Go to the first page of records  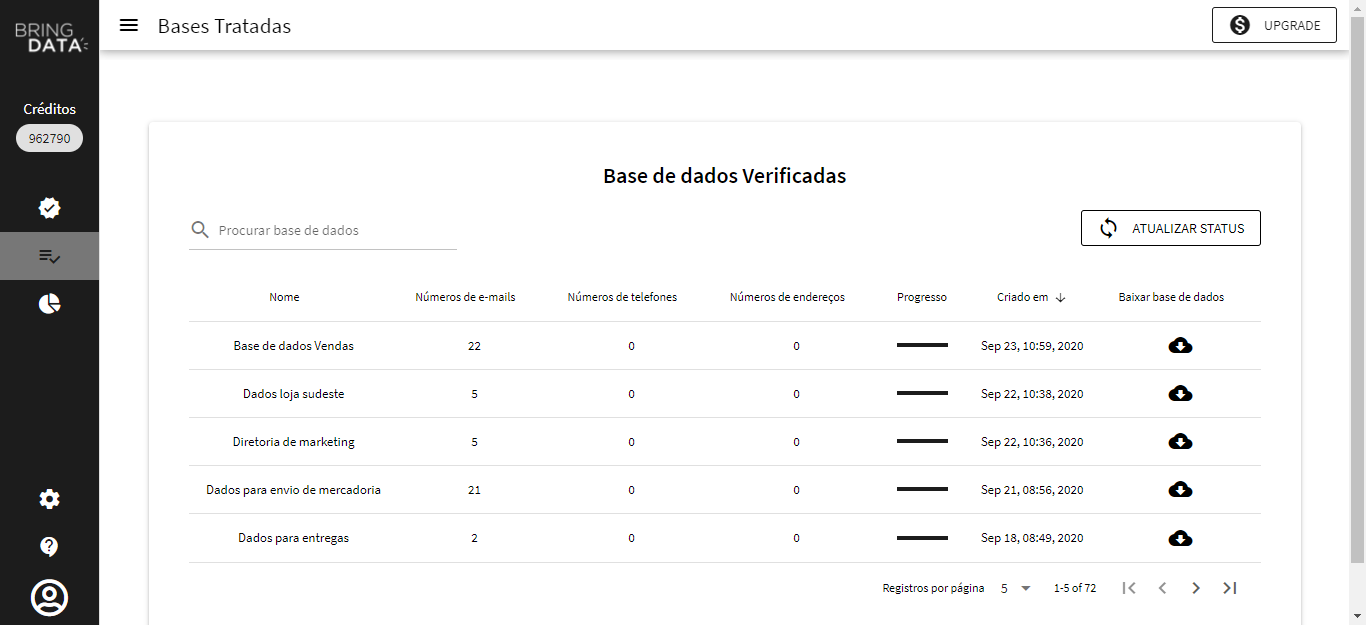(1129, 588)
